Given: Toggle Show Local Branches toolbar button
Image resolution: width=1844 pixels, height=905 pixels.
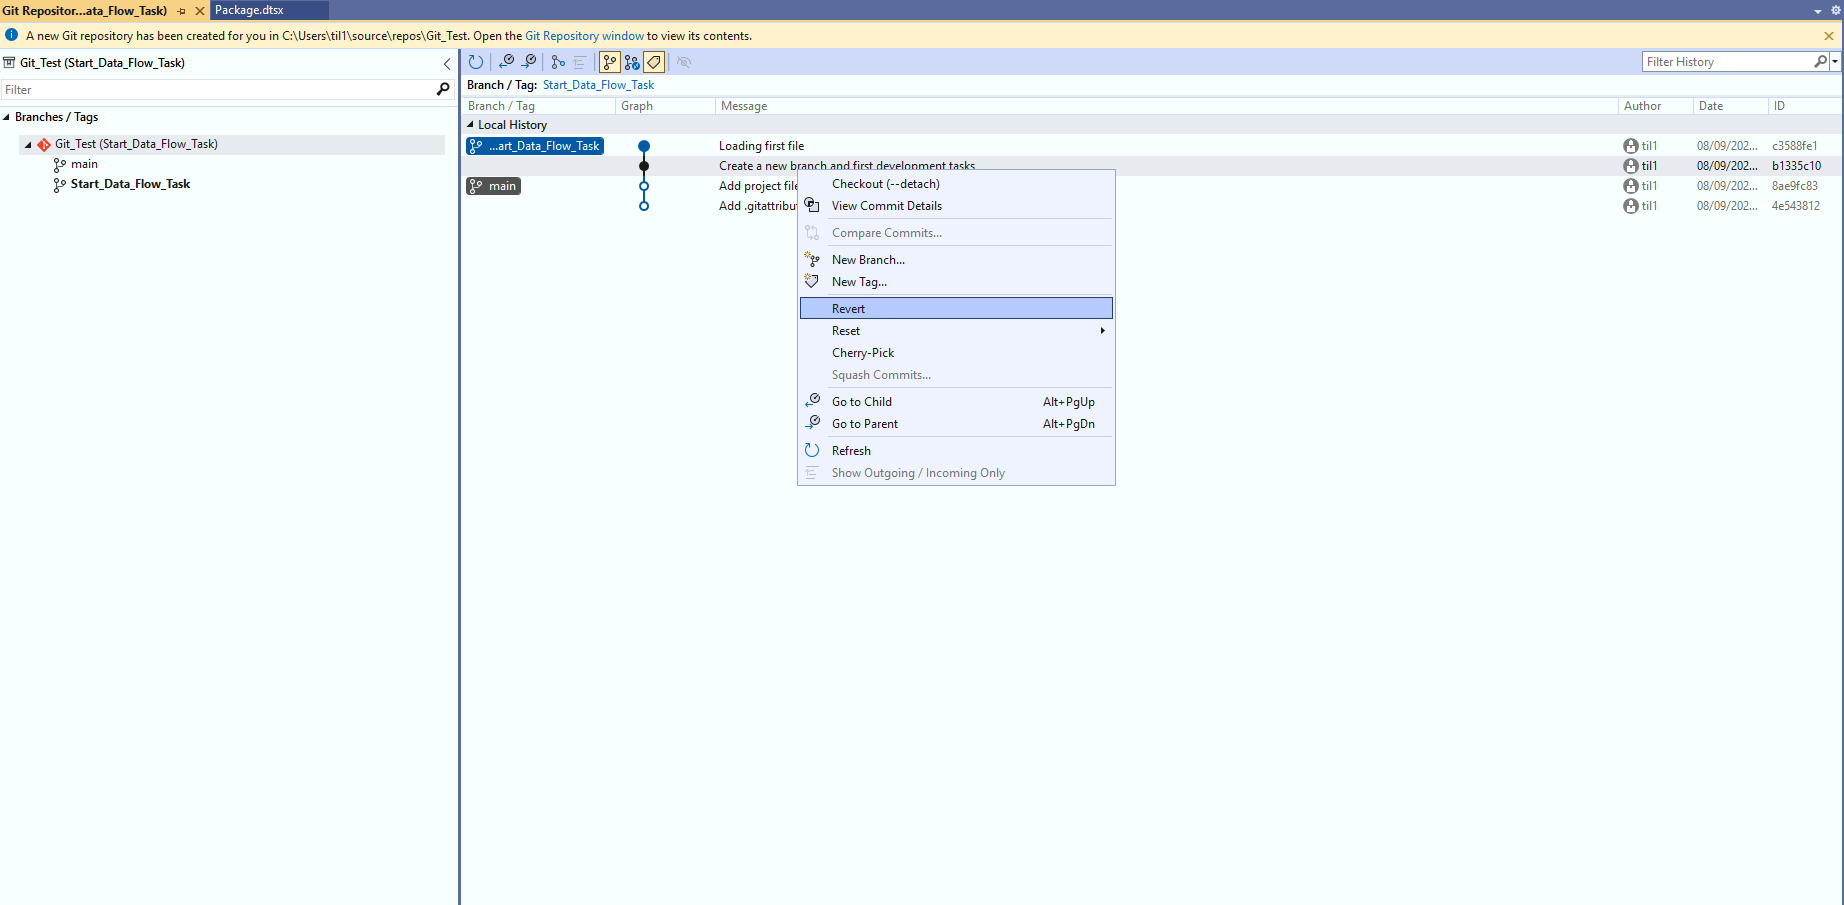Looking at the screenshot, I should (x=610, y=62).
